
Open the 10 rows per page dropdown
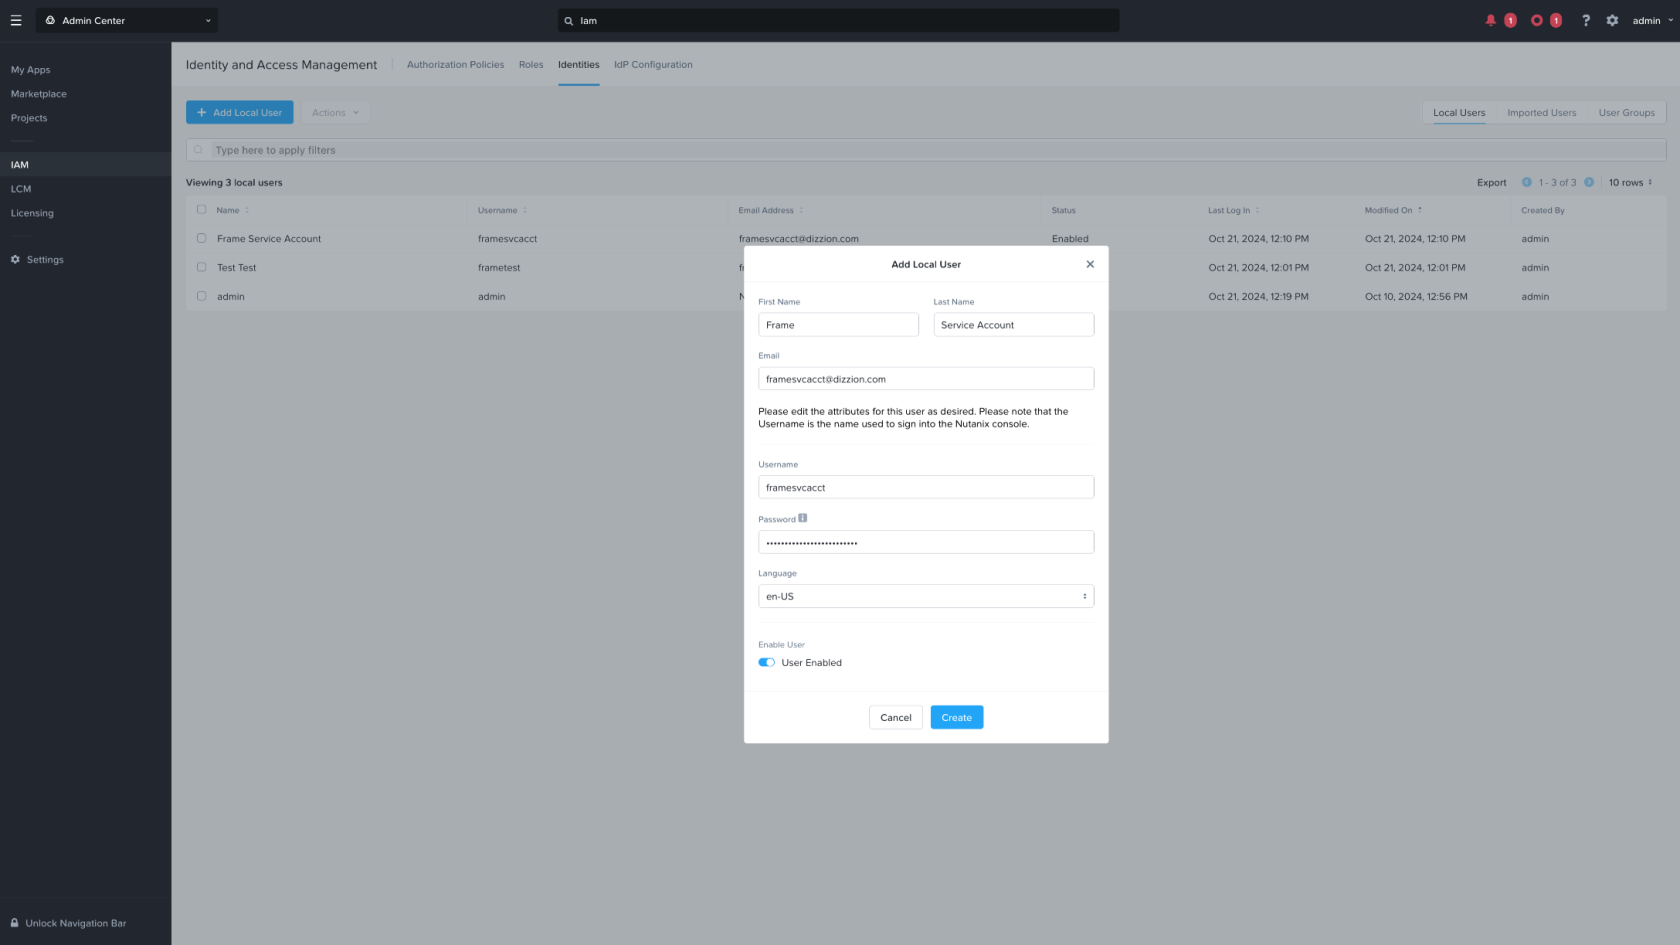click(x=1630, y=182)
